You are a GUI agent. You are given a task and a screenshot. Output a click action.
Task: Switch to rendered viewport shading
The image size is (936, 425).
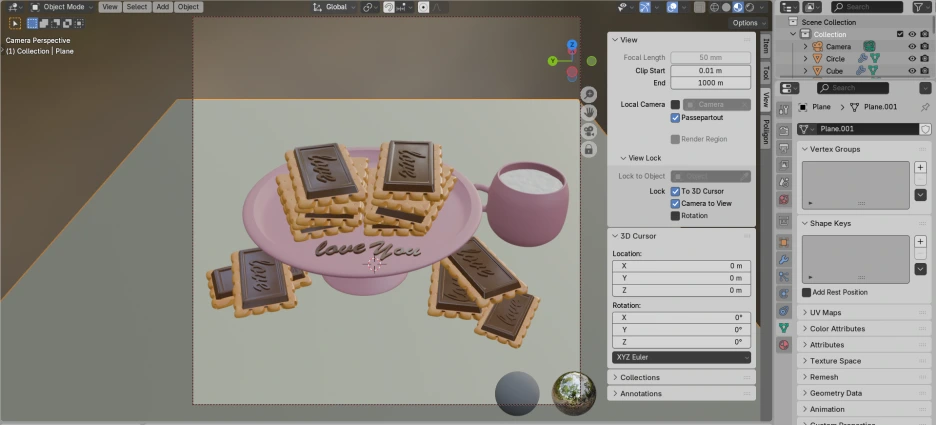(x=750, y=7)
